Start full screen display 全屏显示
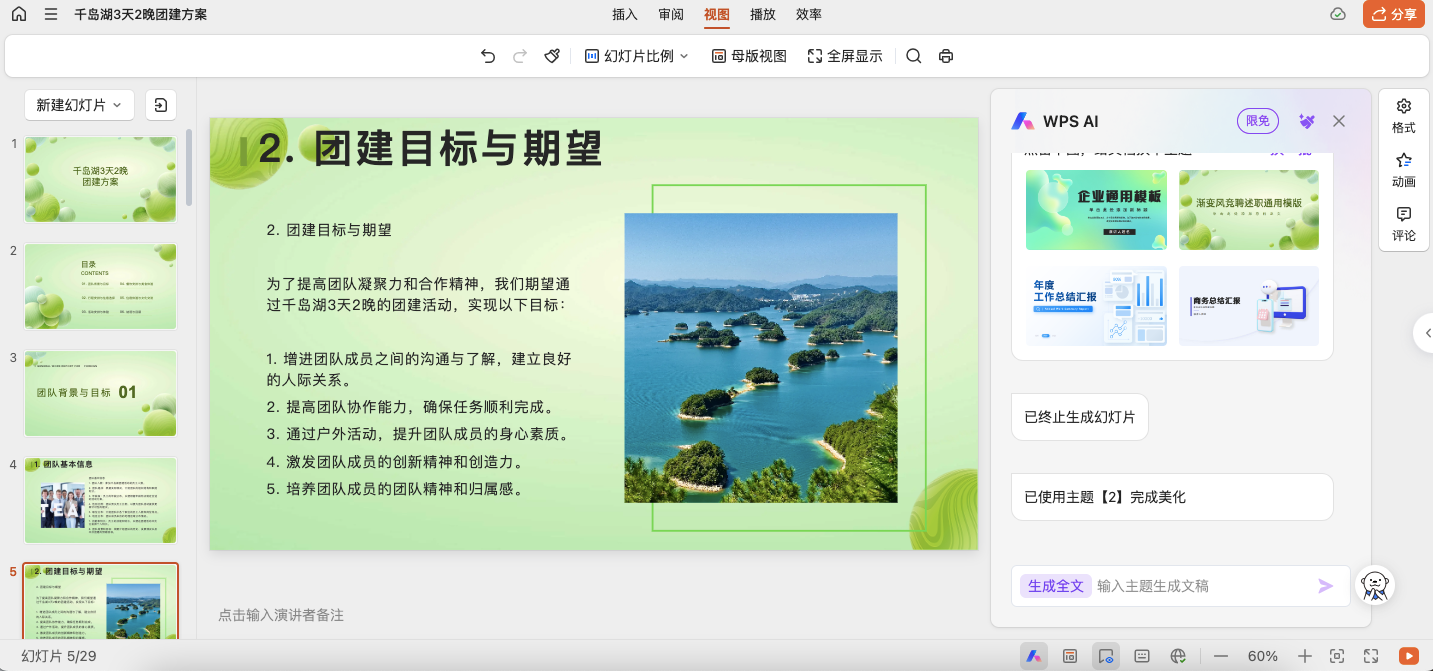 844,56
